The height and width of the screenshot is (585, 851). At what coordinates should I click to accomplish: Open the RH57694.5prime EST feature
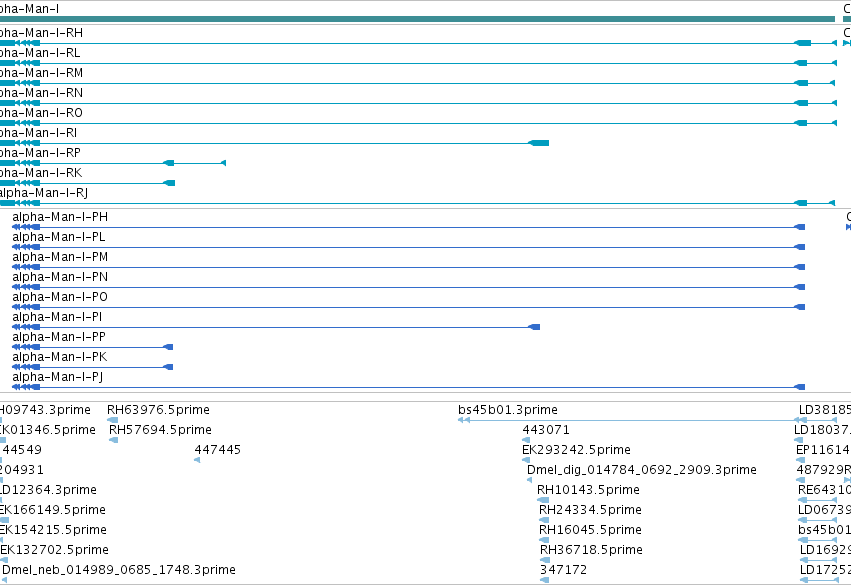(x=161, y=430)
